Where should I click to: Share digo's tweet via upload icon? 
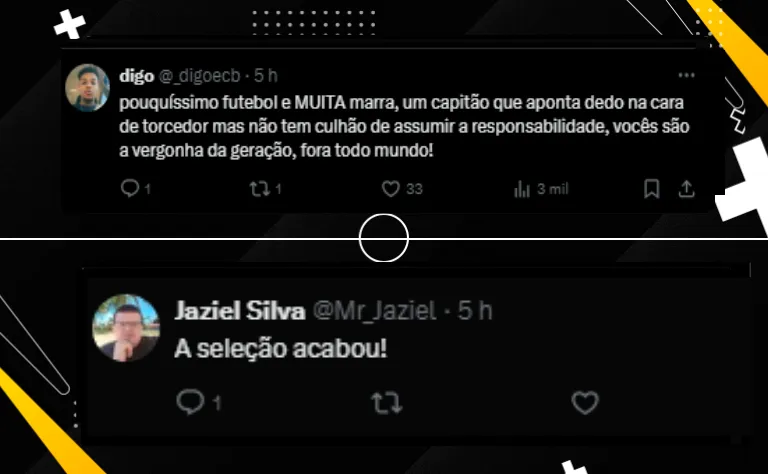(x=687, y=189)
